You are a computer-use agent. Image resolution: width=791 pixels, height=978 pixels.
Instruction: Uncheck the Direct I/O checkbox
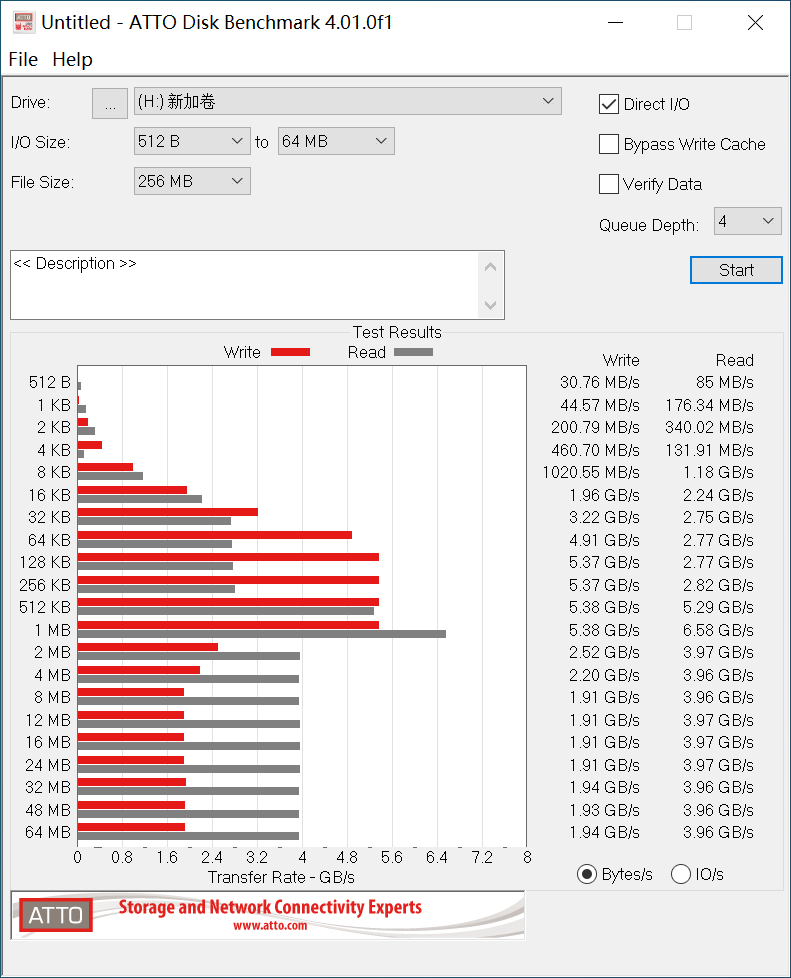click(x=608, y=104)
